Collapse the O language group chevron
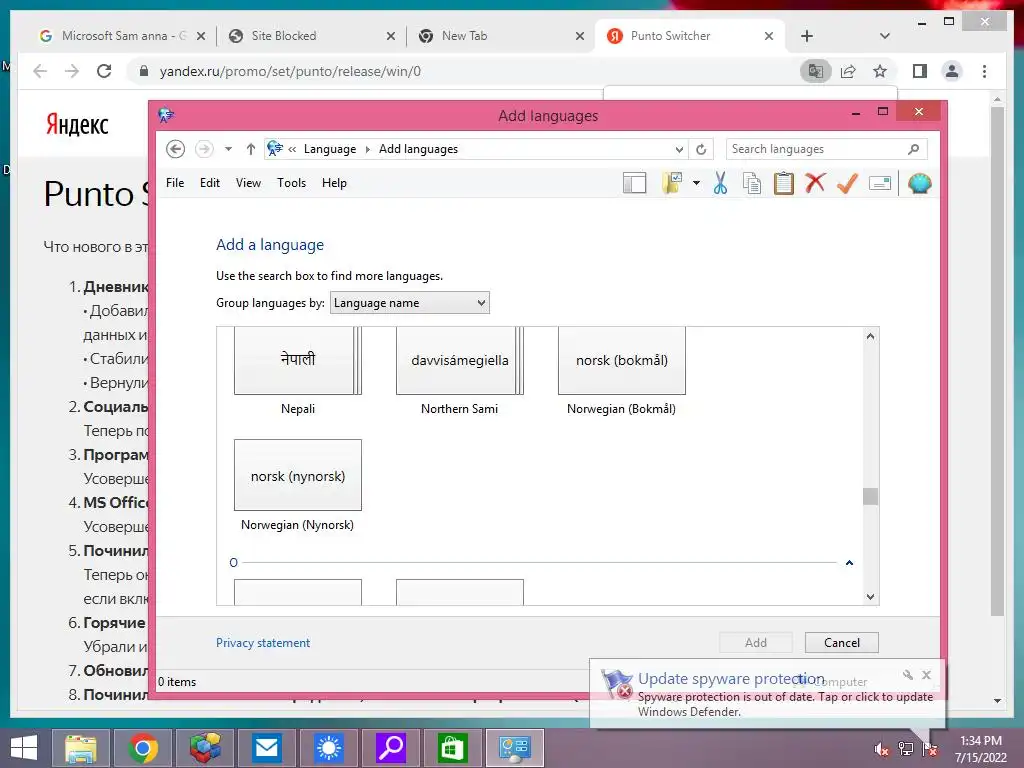Viewport: 1024px width, 768px height. 849,563
